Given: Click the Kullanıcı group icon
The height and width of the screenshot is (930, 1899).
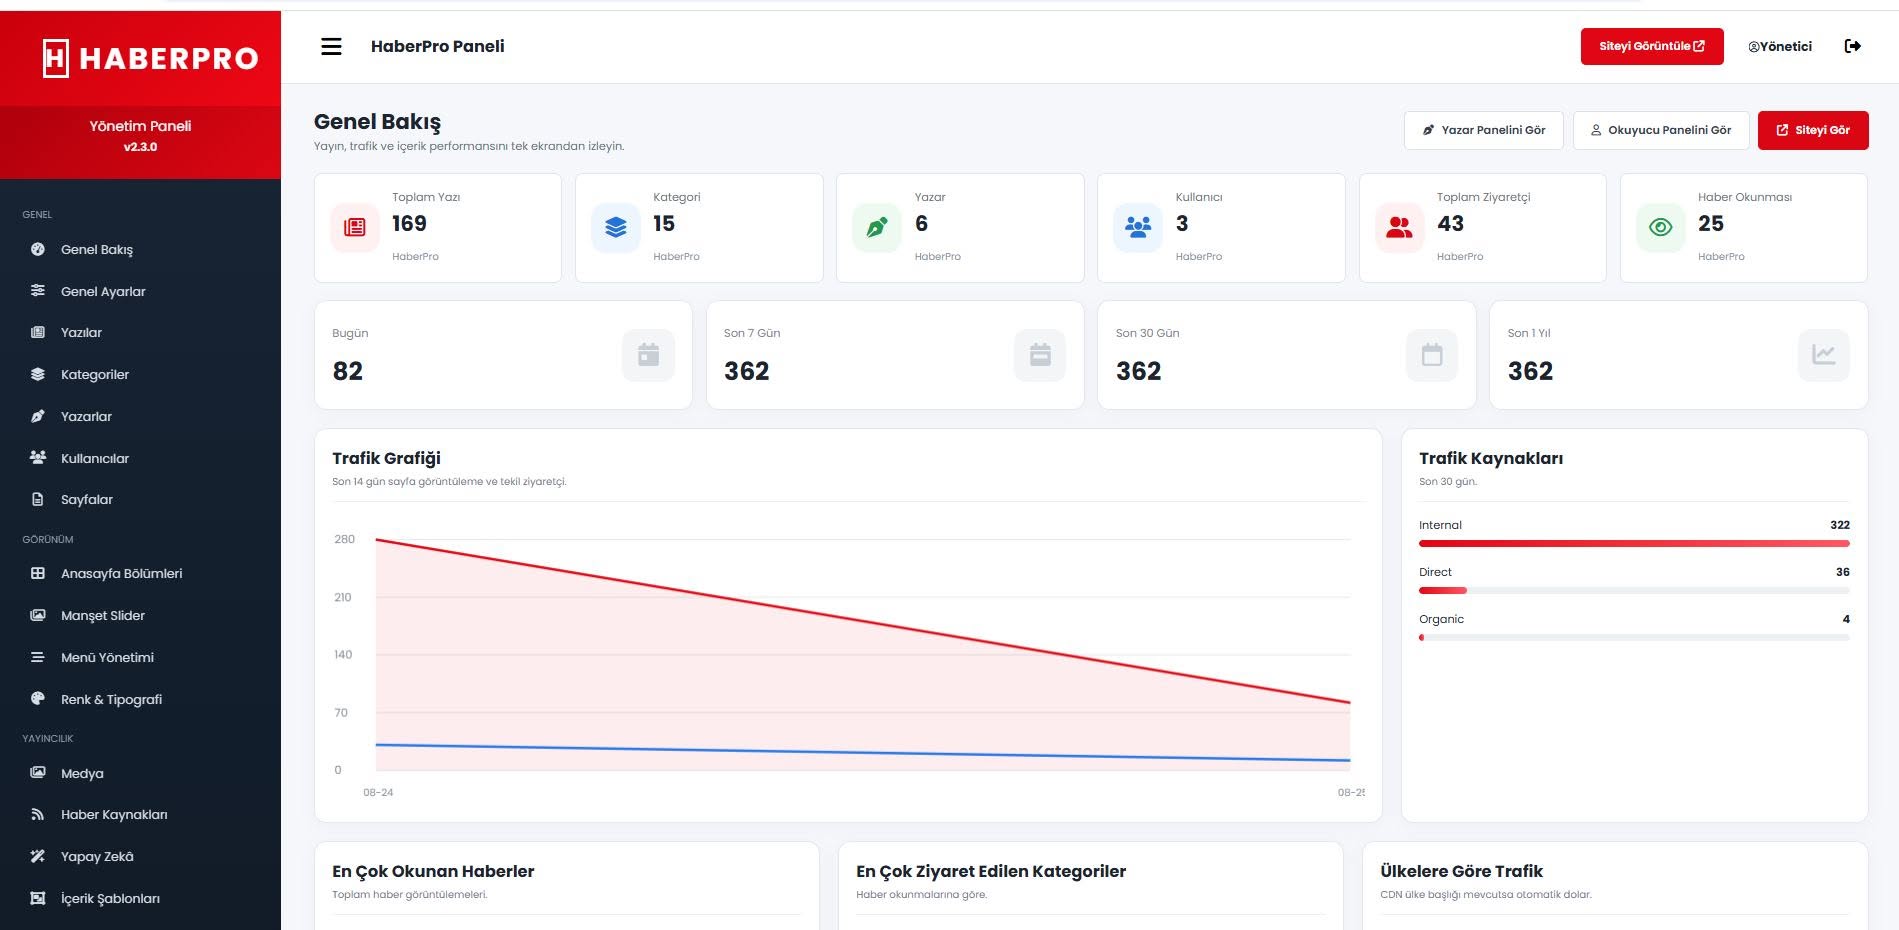Looking at the screenshot, I should tap(1138, 227).
